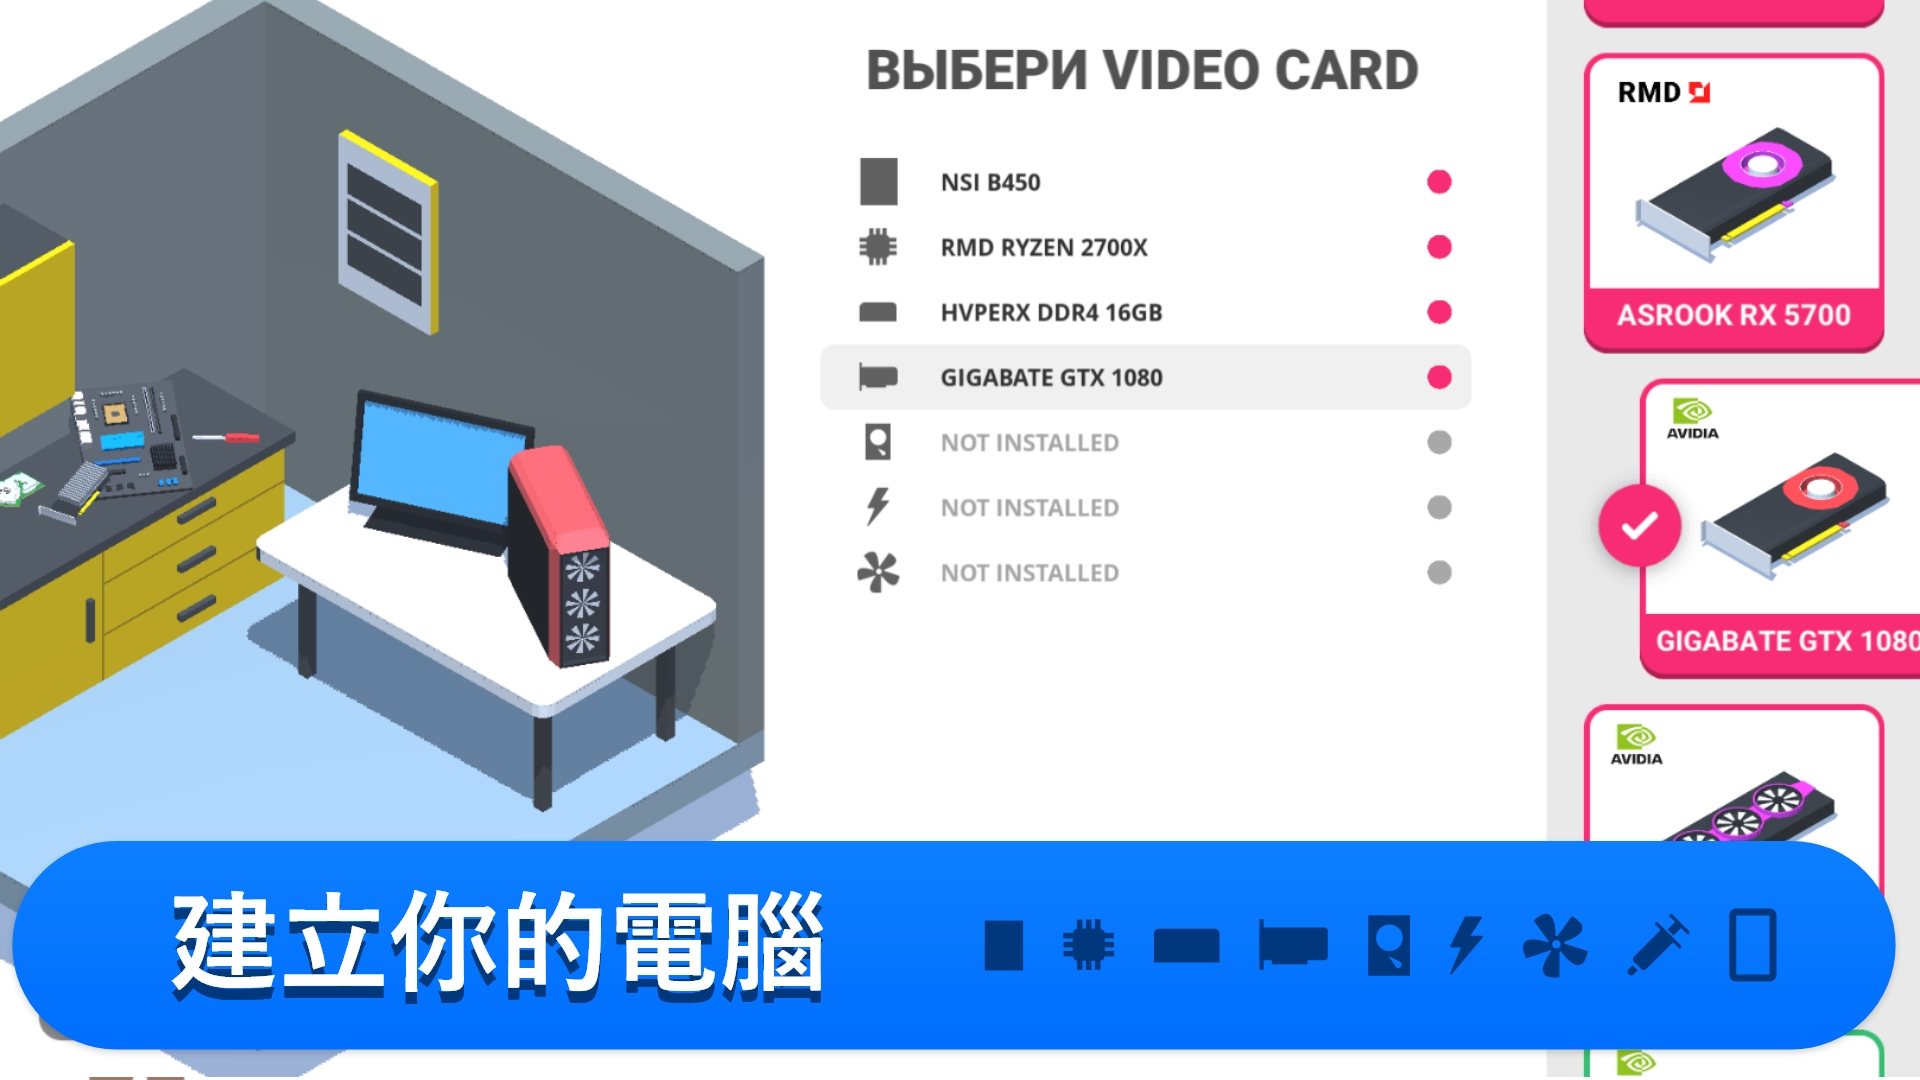1920x1080 pixels.
Task: Select ASROOK RX 5700 card button
Action: 1735,196
